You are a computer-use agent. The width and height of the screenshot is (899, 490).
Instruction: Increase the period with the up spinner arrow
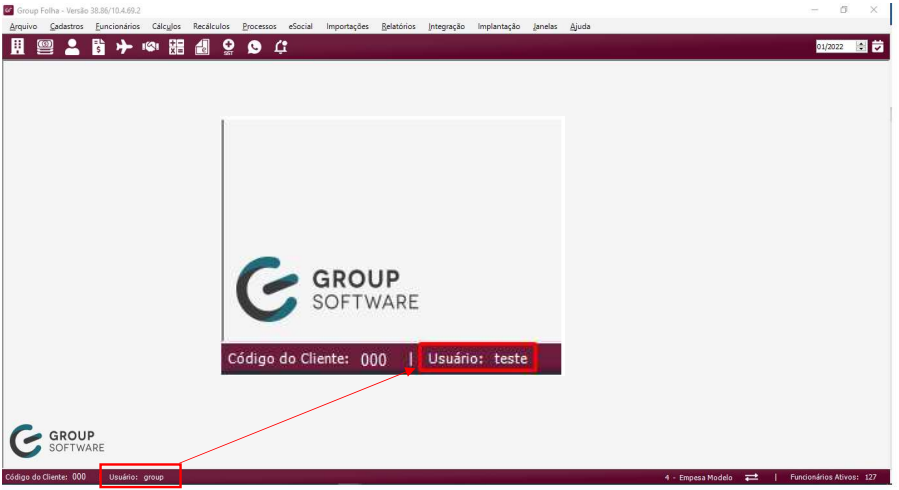861,44
